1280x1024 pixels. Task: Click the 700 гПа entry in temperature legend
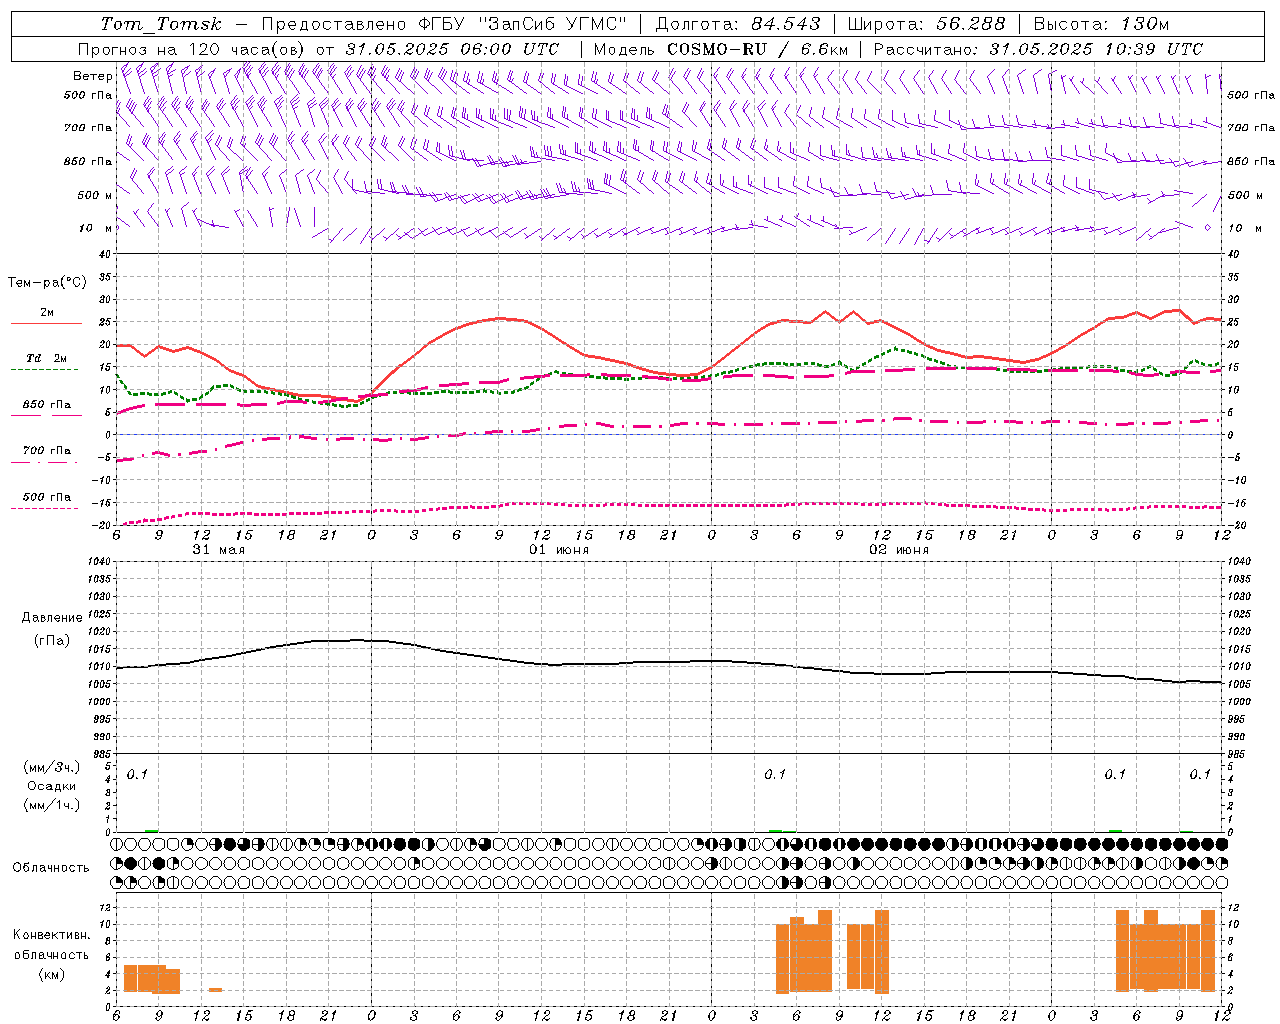(47, 451)
